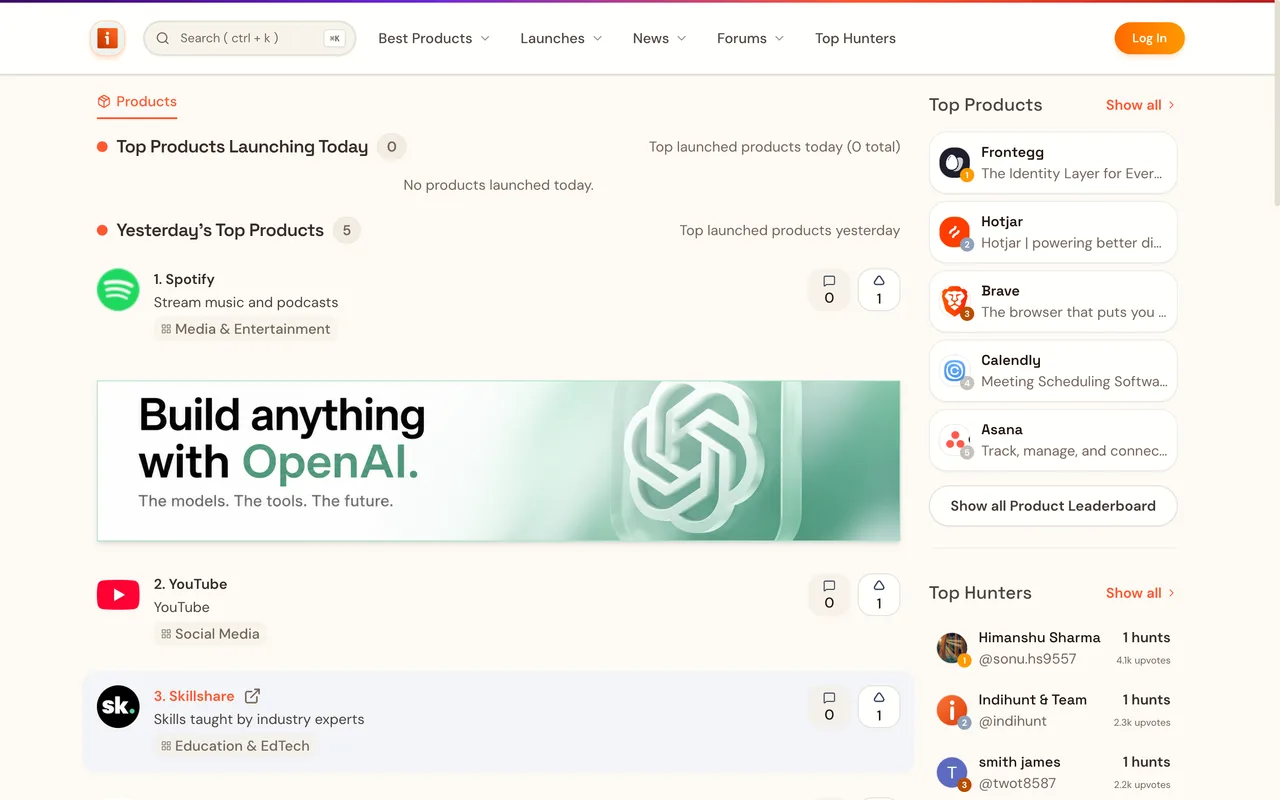Click 'Skills taught by industry experts' text
Viewport: 1280px width, 800px height.
(x=259, y=719)
